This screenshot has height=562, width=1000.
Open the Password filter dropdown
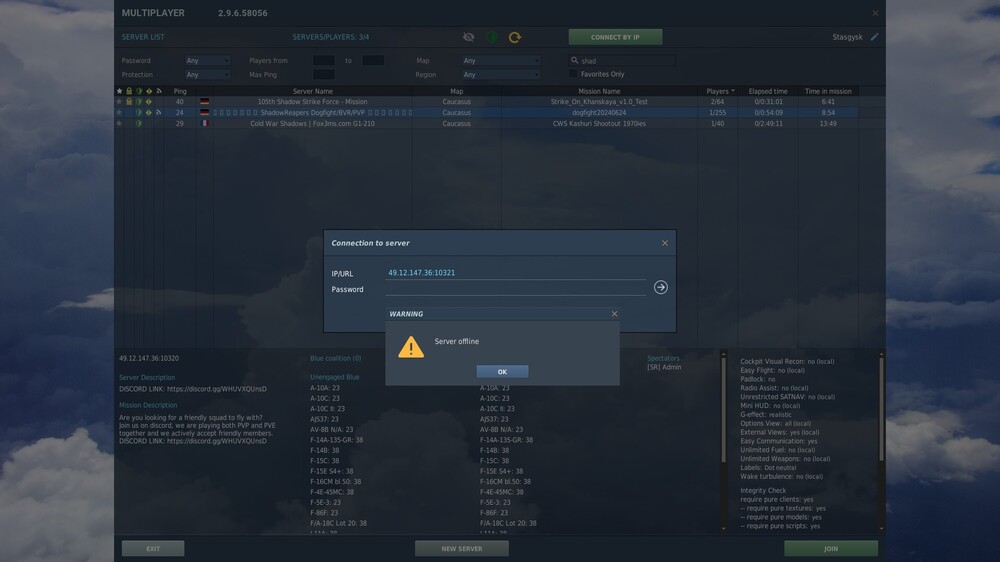pos(208,61)
